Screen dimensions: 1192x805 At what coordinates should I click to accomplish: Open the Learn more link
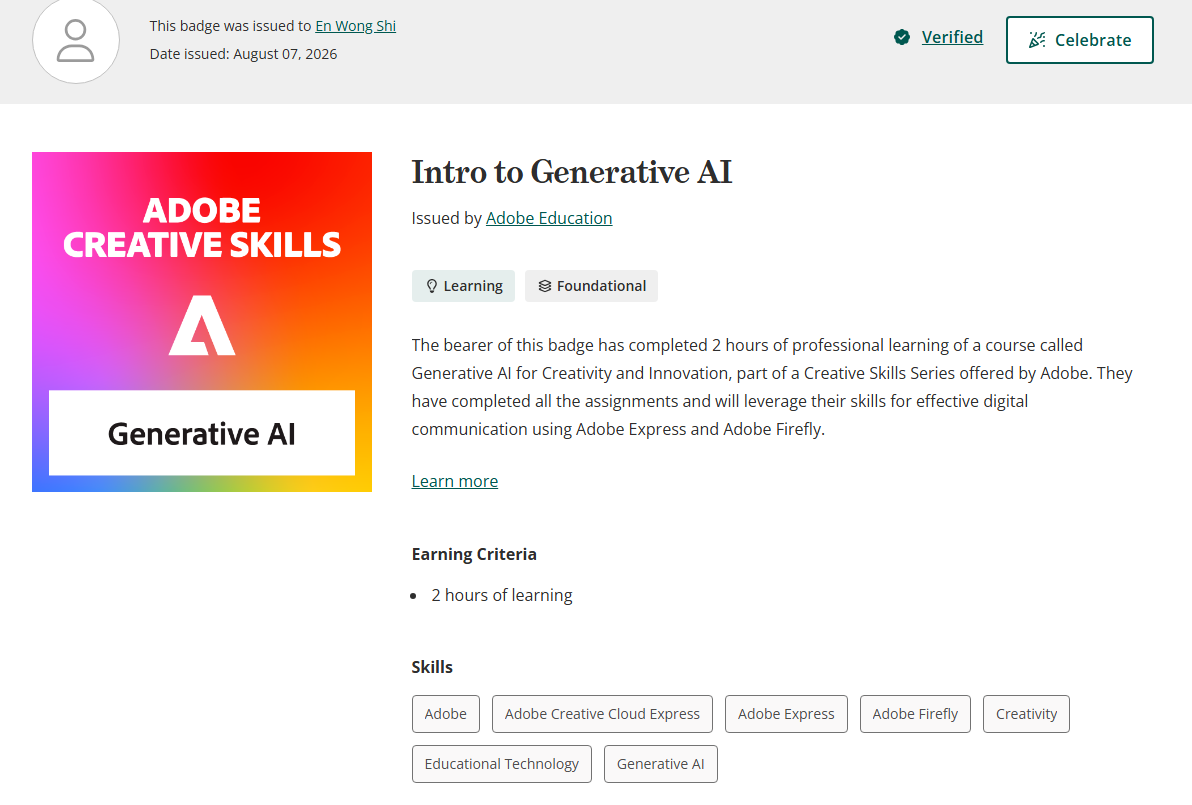[x=455, y=481]
